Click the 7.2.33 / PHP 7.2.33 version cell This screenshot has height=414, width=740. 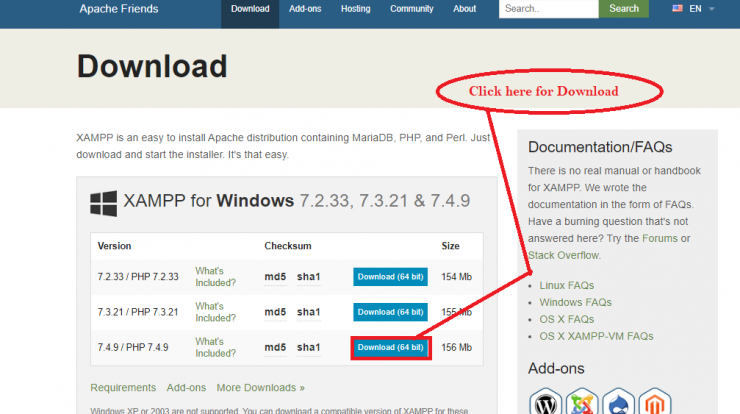(138, 277)
